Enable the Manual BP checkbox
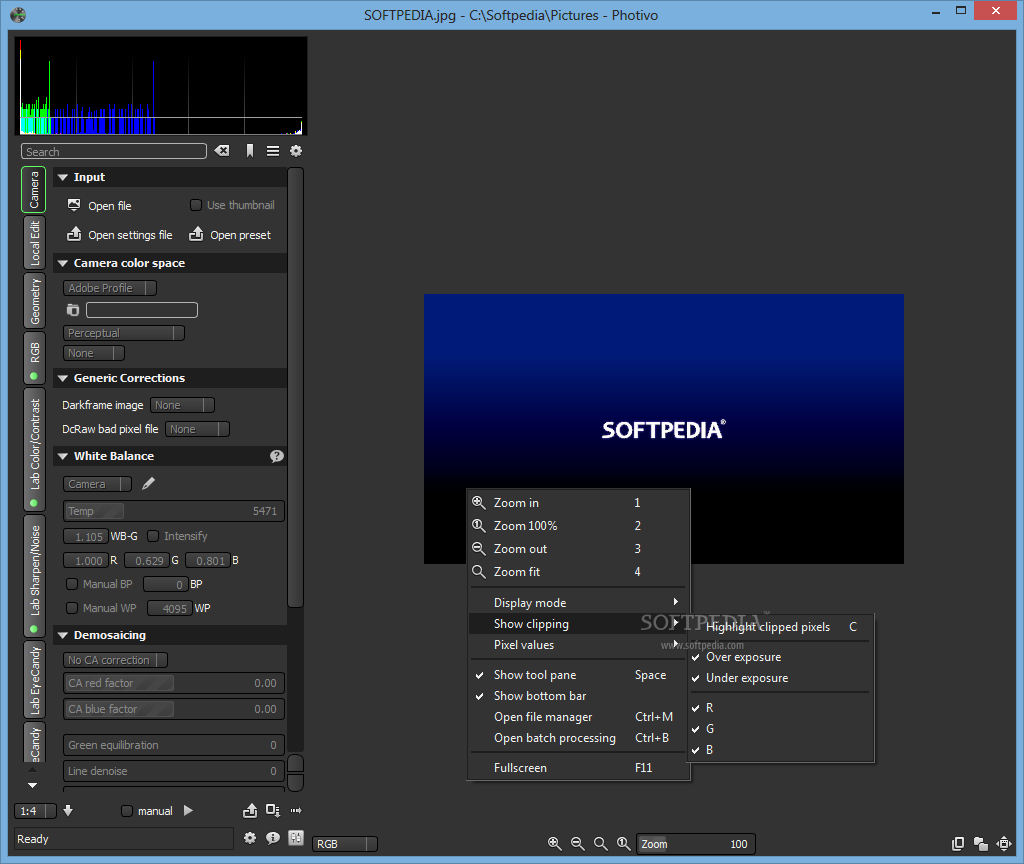This screenshot has height=864, width=1024. (72, 584)
